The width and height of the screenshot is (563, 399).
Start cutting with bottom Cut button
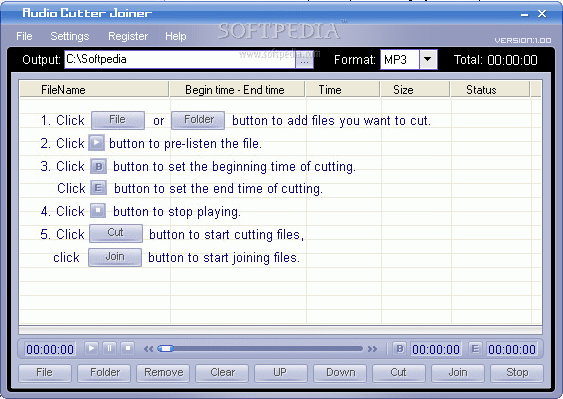point(399,373)
